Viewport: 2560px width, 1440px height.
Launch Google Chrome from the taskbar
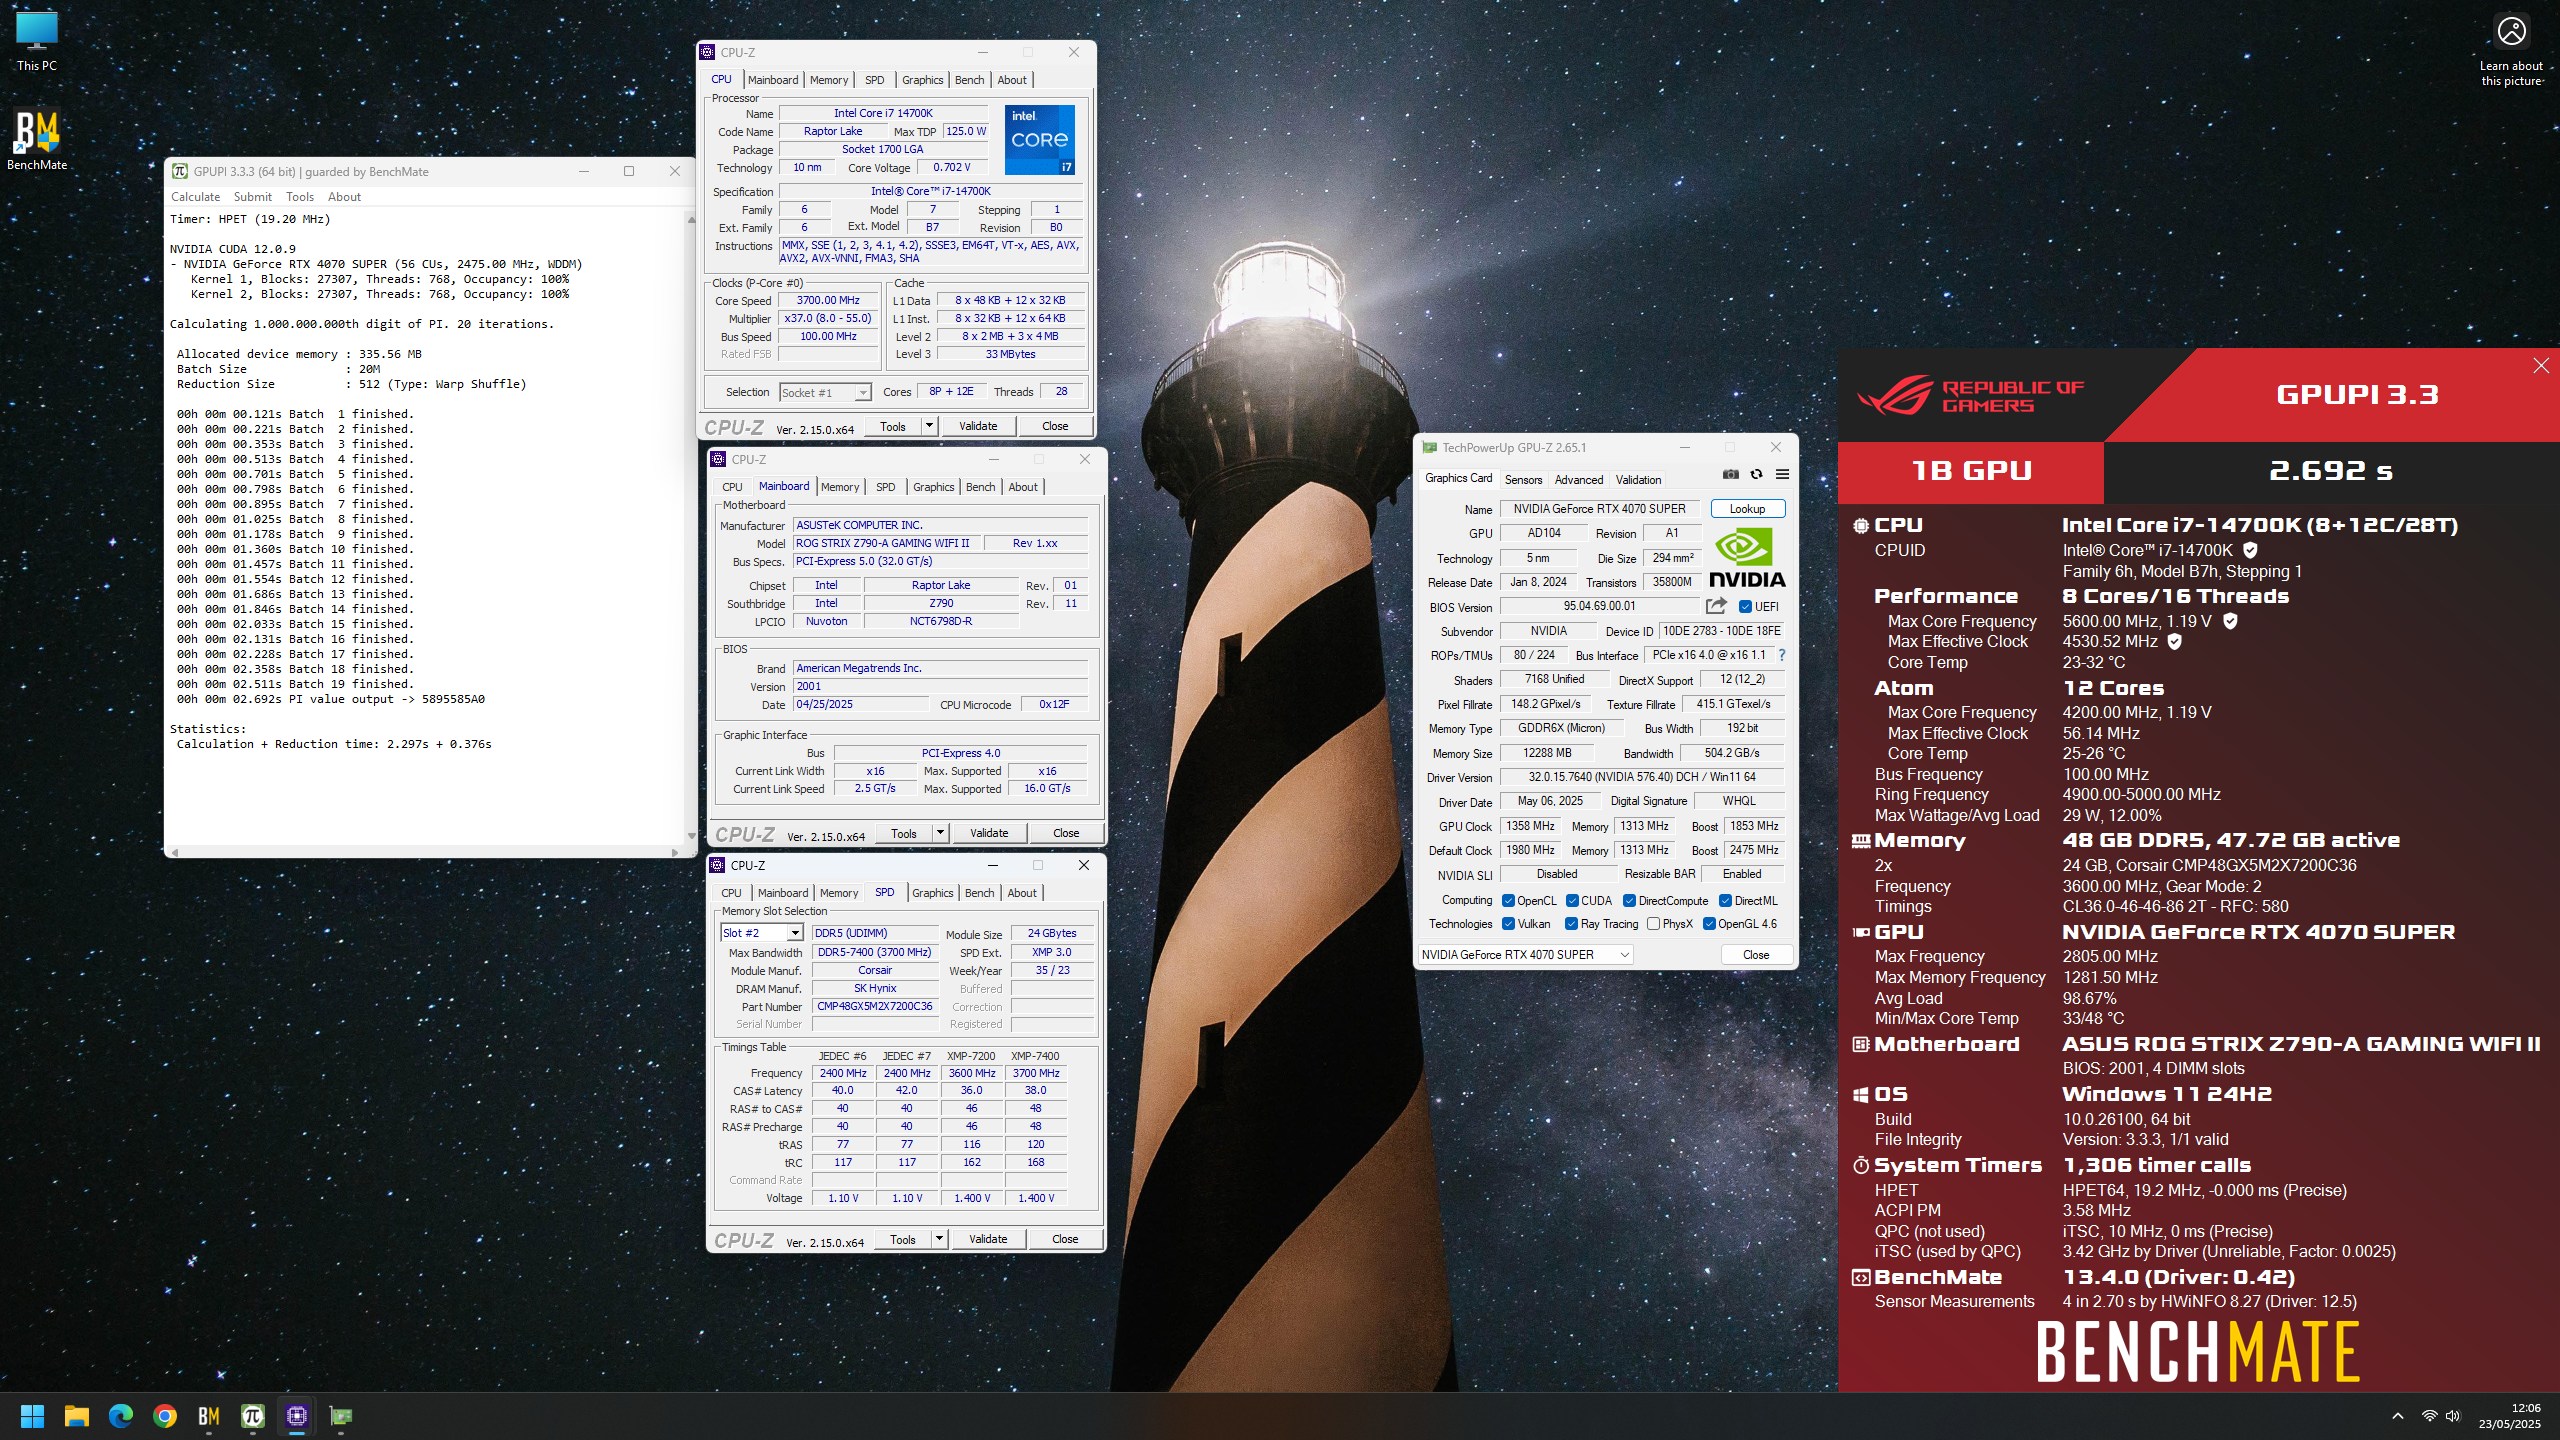(165, 1416)
